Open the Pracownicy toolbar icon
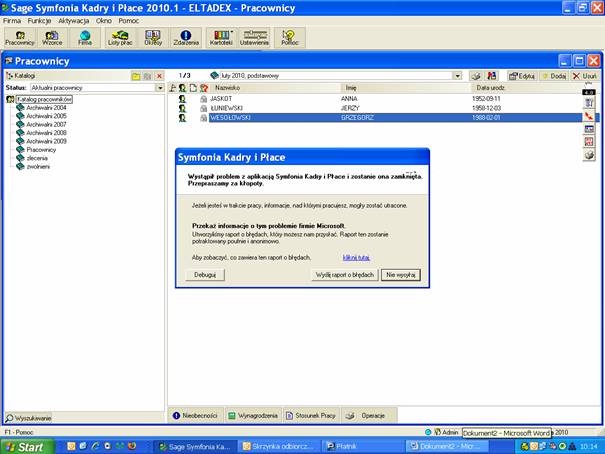 click(x=19, y=38)
